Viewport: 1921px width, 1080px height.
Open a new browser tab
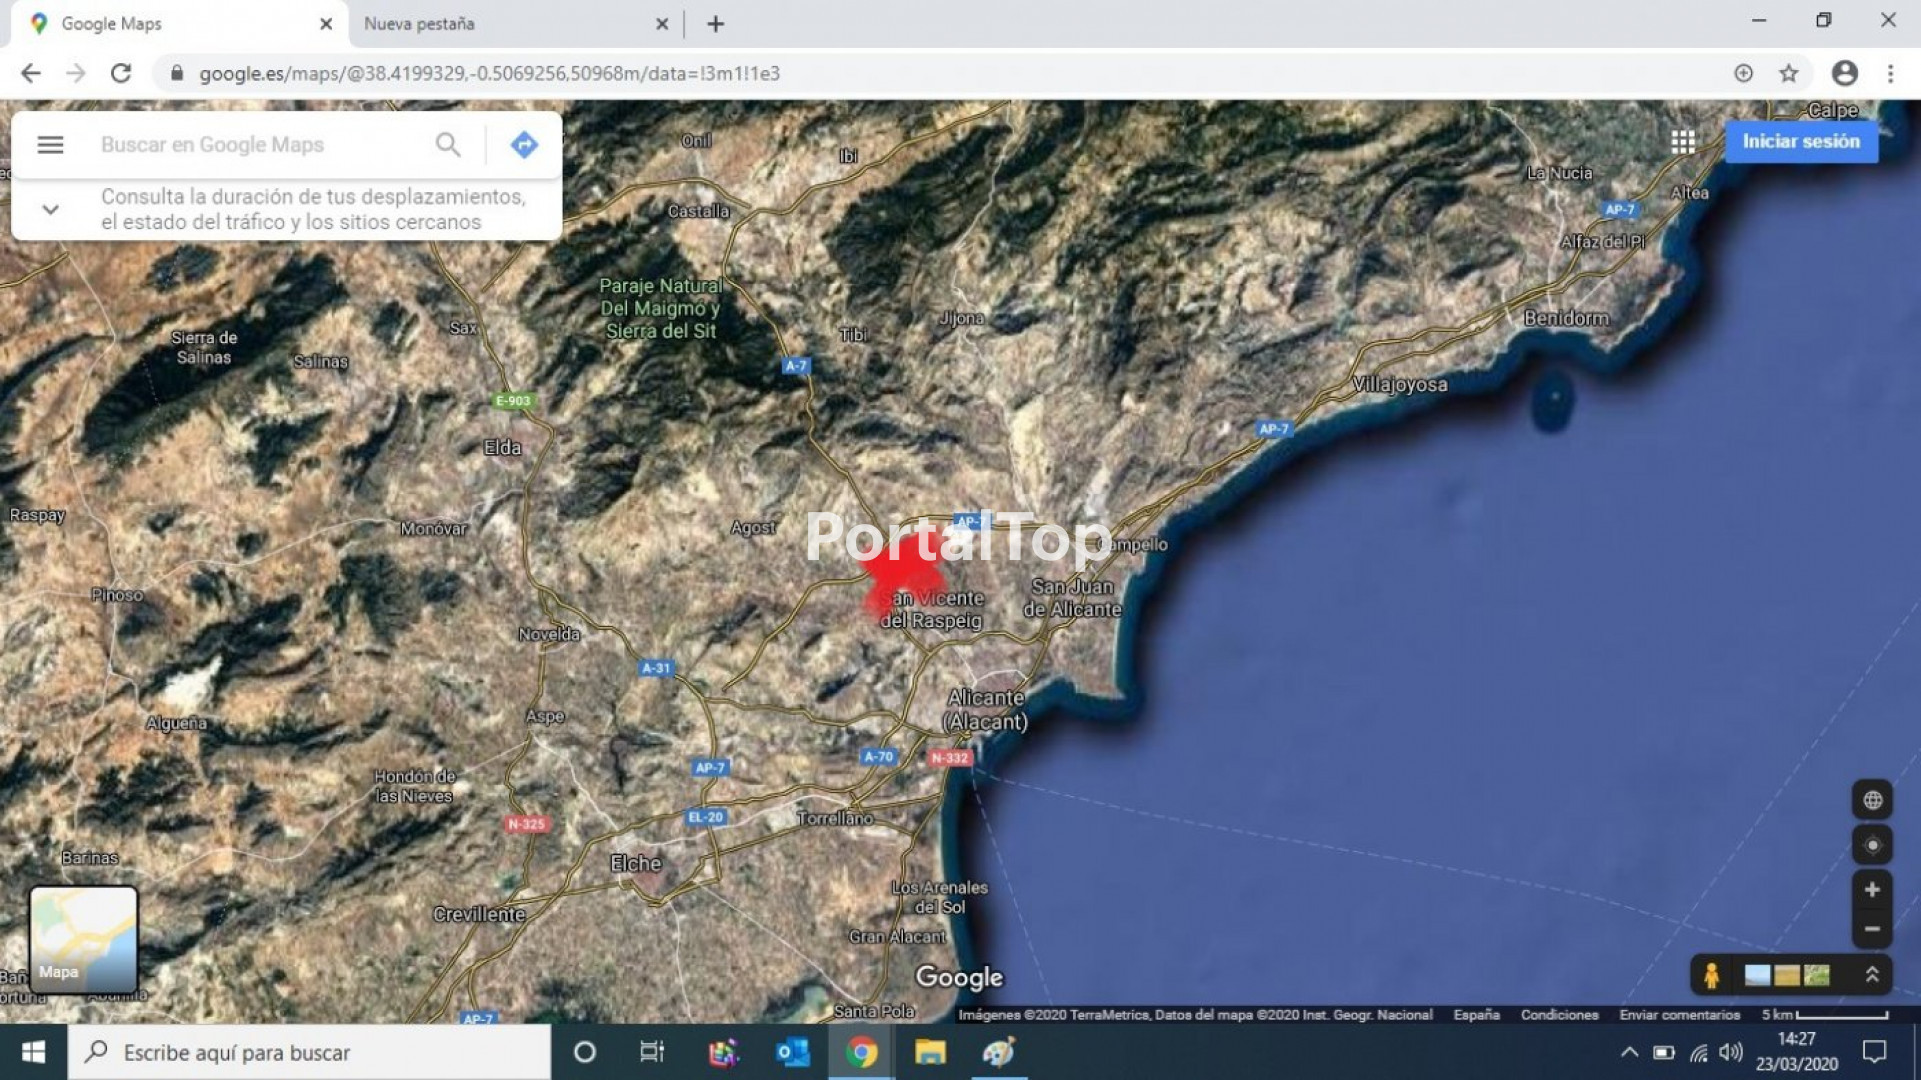715,24
